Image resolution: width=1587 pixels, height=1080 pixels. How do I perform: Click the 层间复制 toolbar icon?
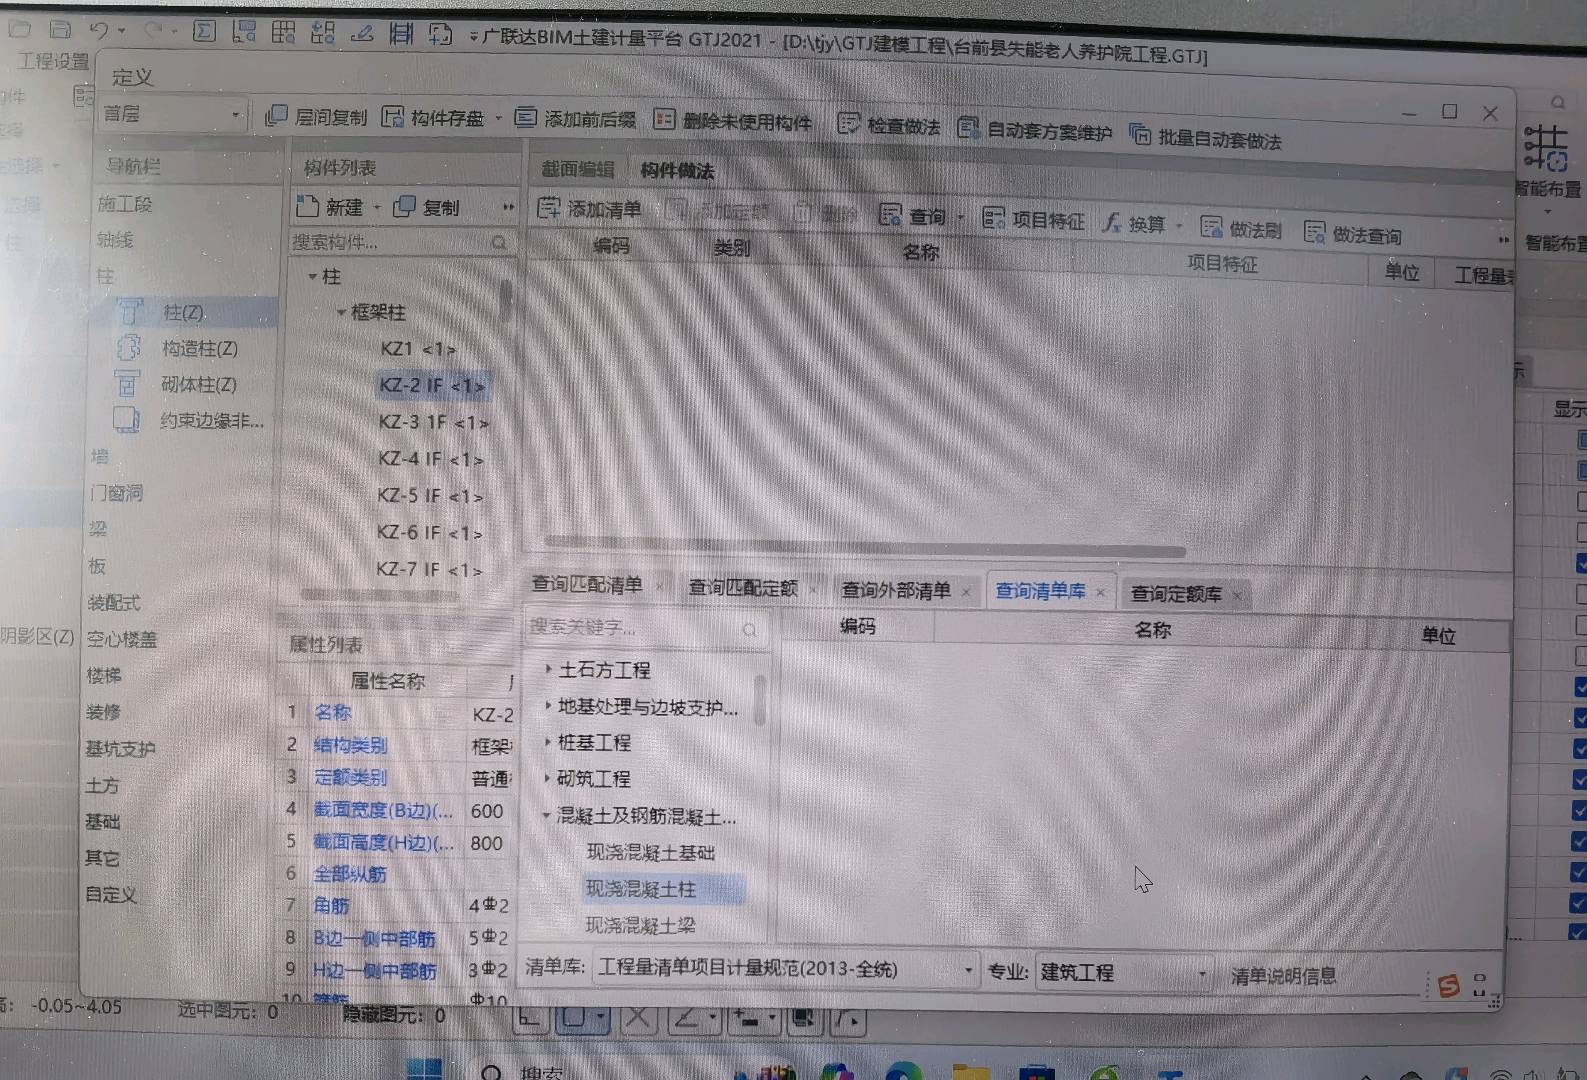pos(276,116)
